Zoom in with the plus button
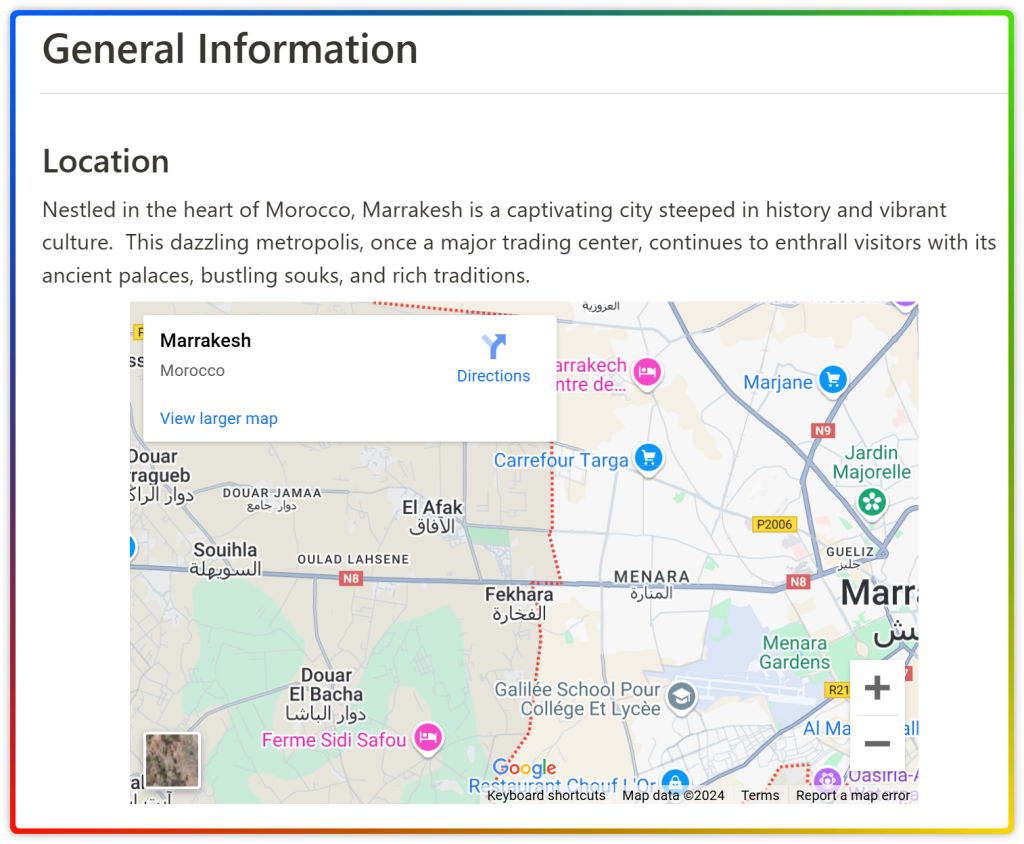 click(877, 688)
